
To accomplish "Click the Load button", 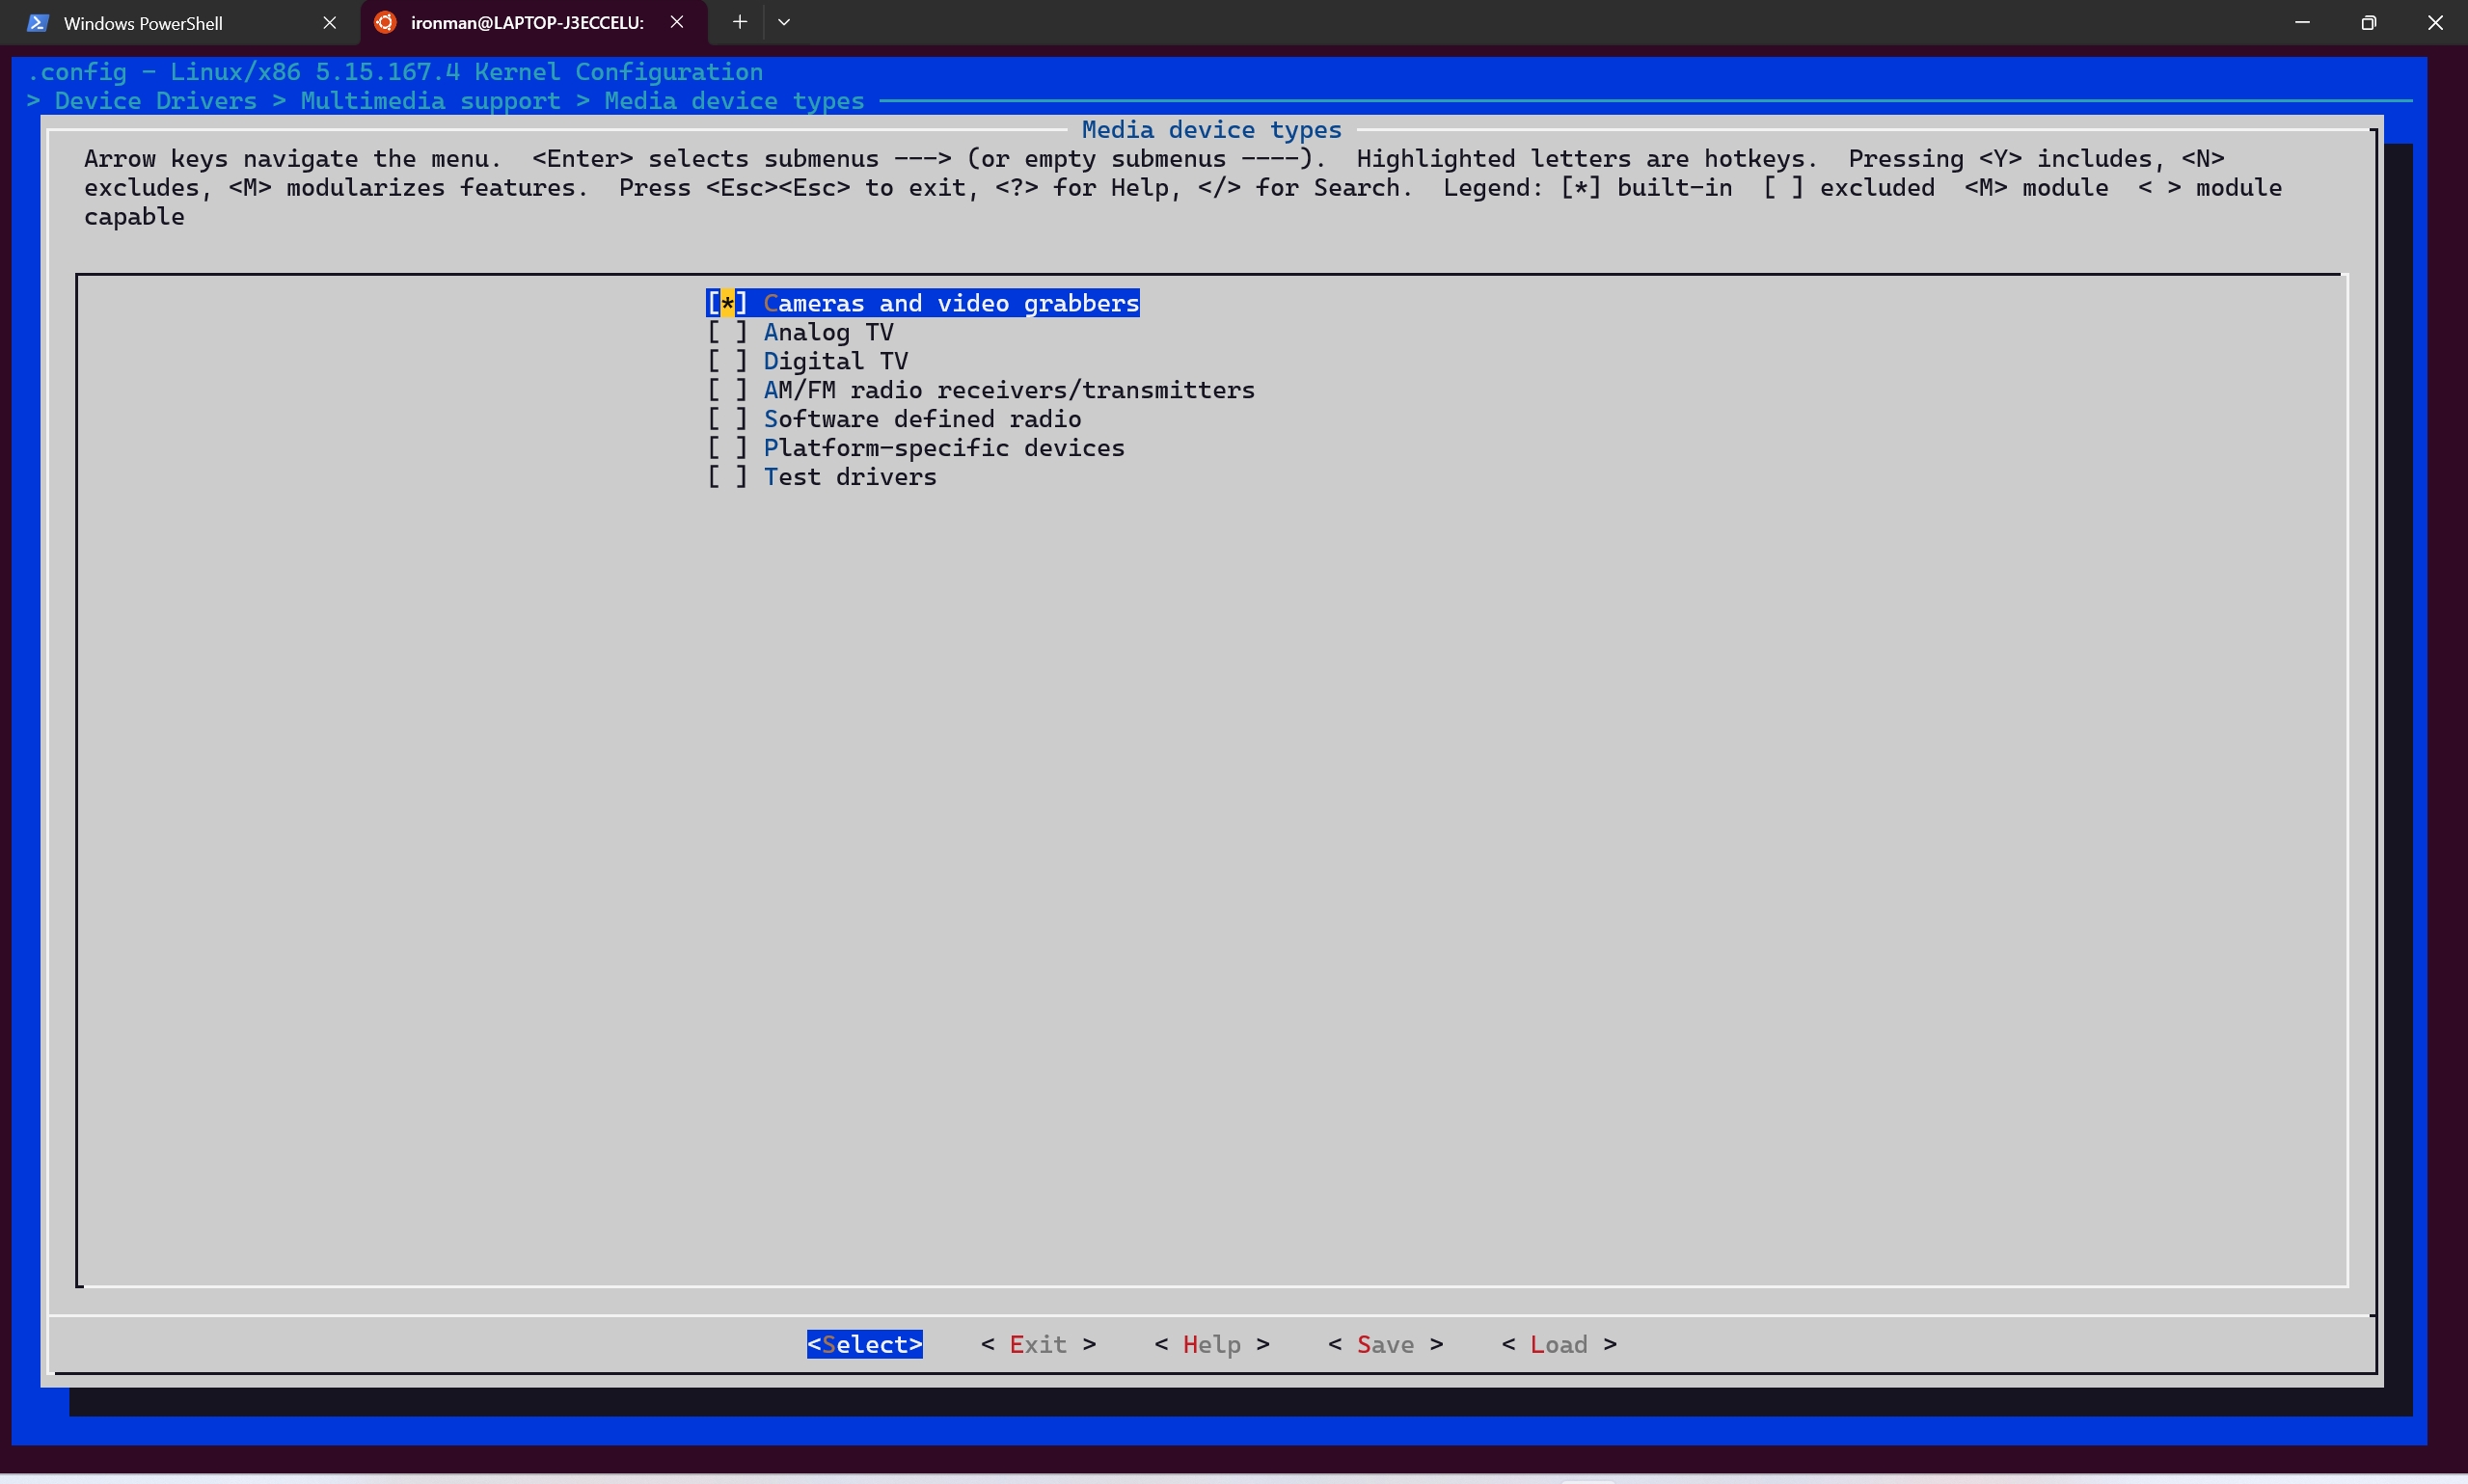I will point(1559,1344).
